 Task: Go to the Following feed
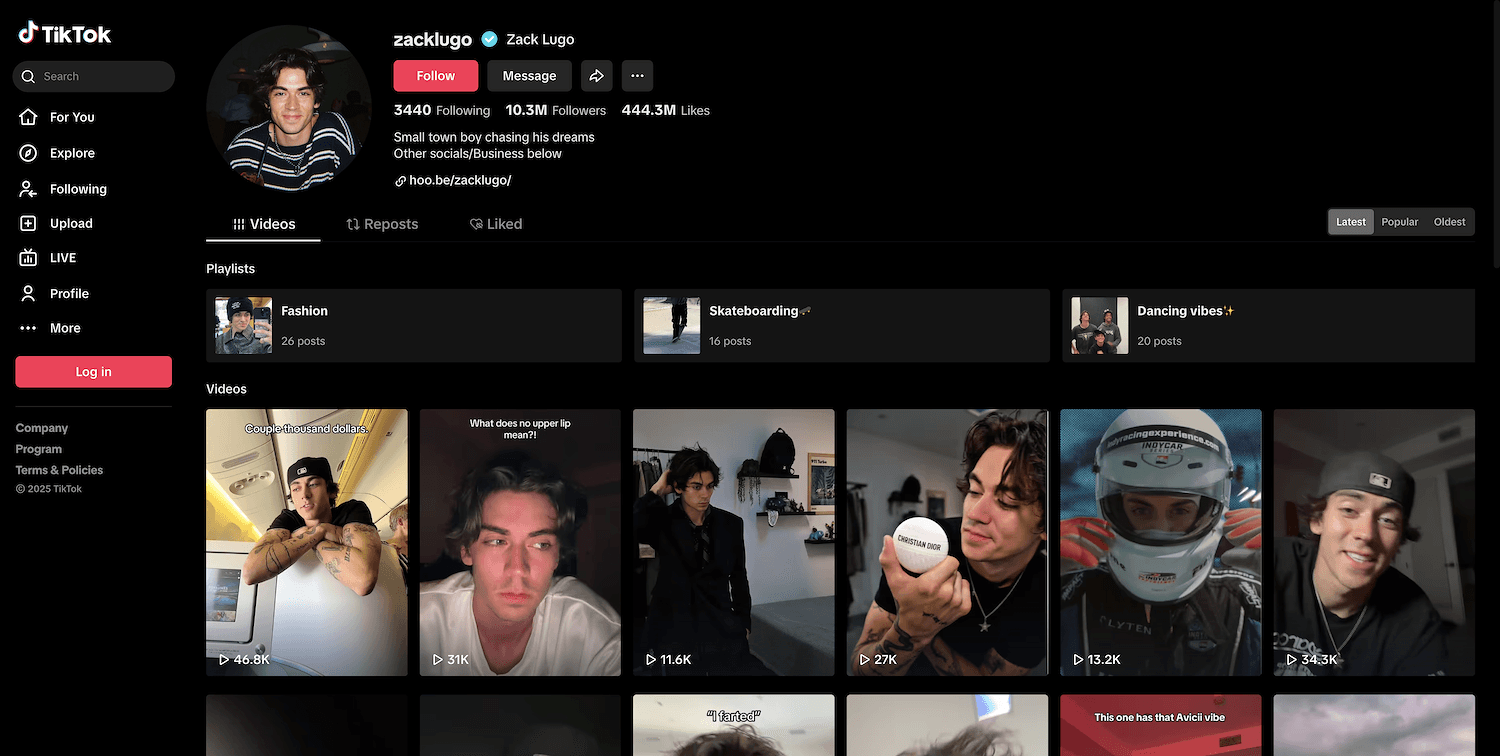coord(77,189)
